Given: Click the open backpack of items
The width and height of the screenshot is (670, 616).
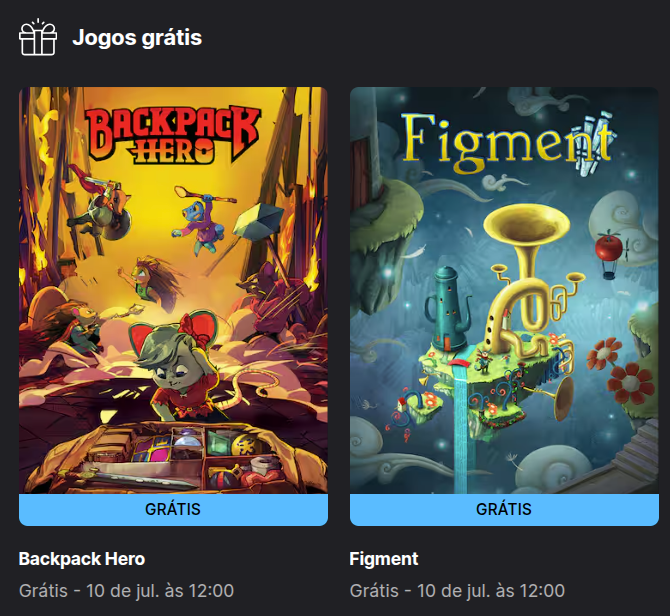Looking at the screenshot, I should (x=175, y=459).
